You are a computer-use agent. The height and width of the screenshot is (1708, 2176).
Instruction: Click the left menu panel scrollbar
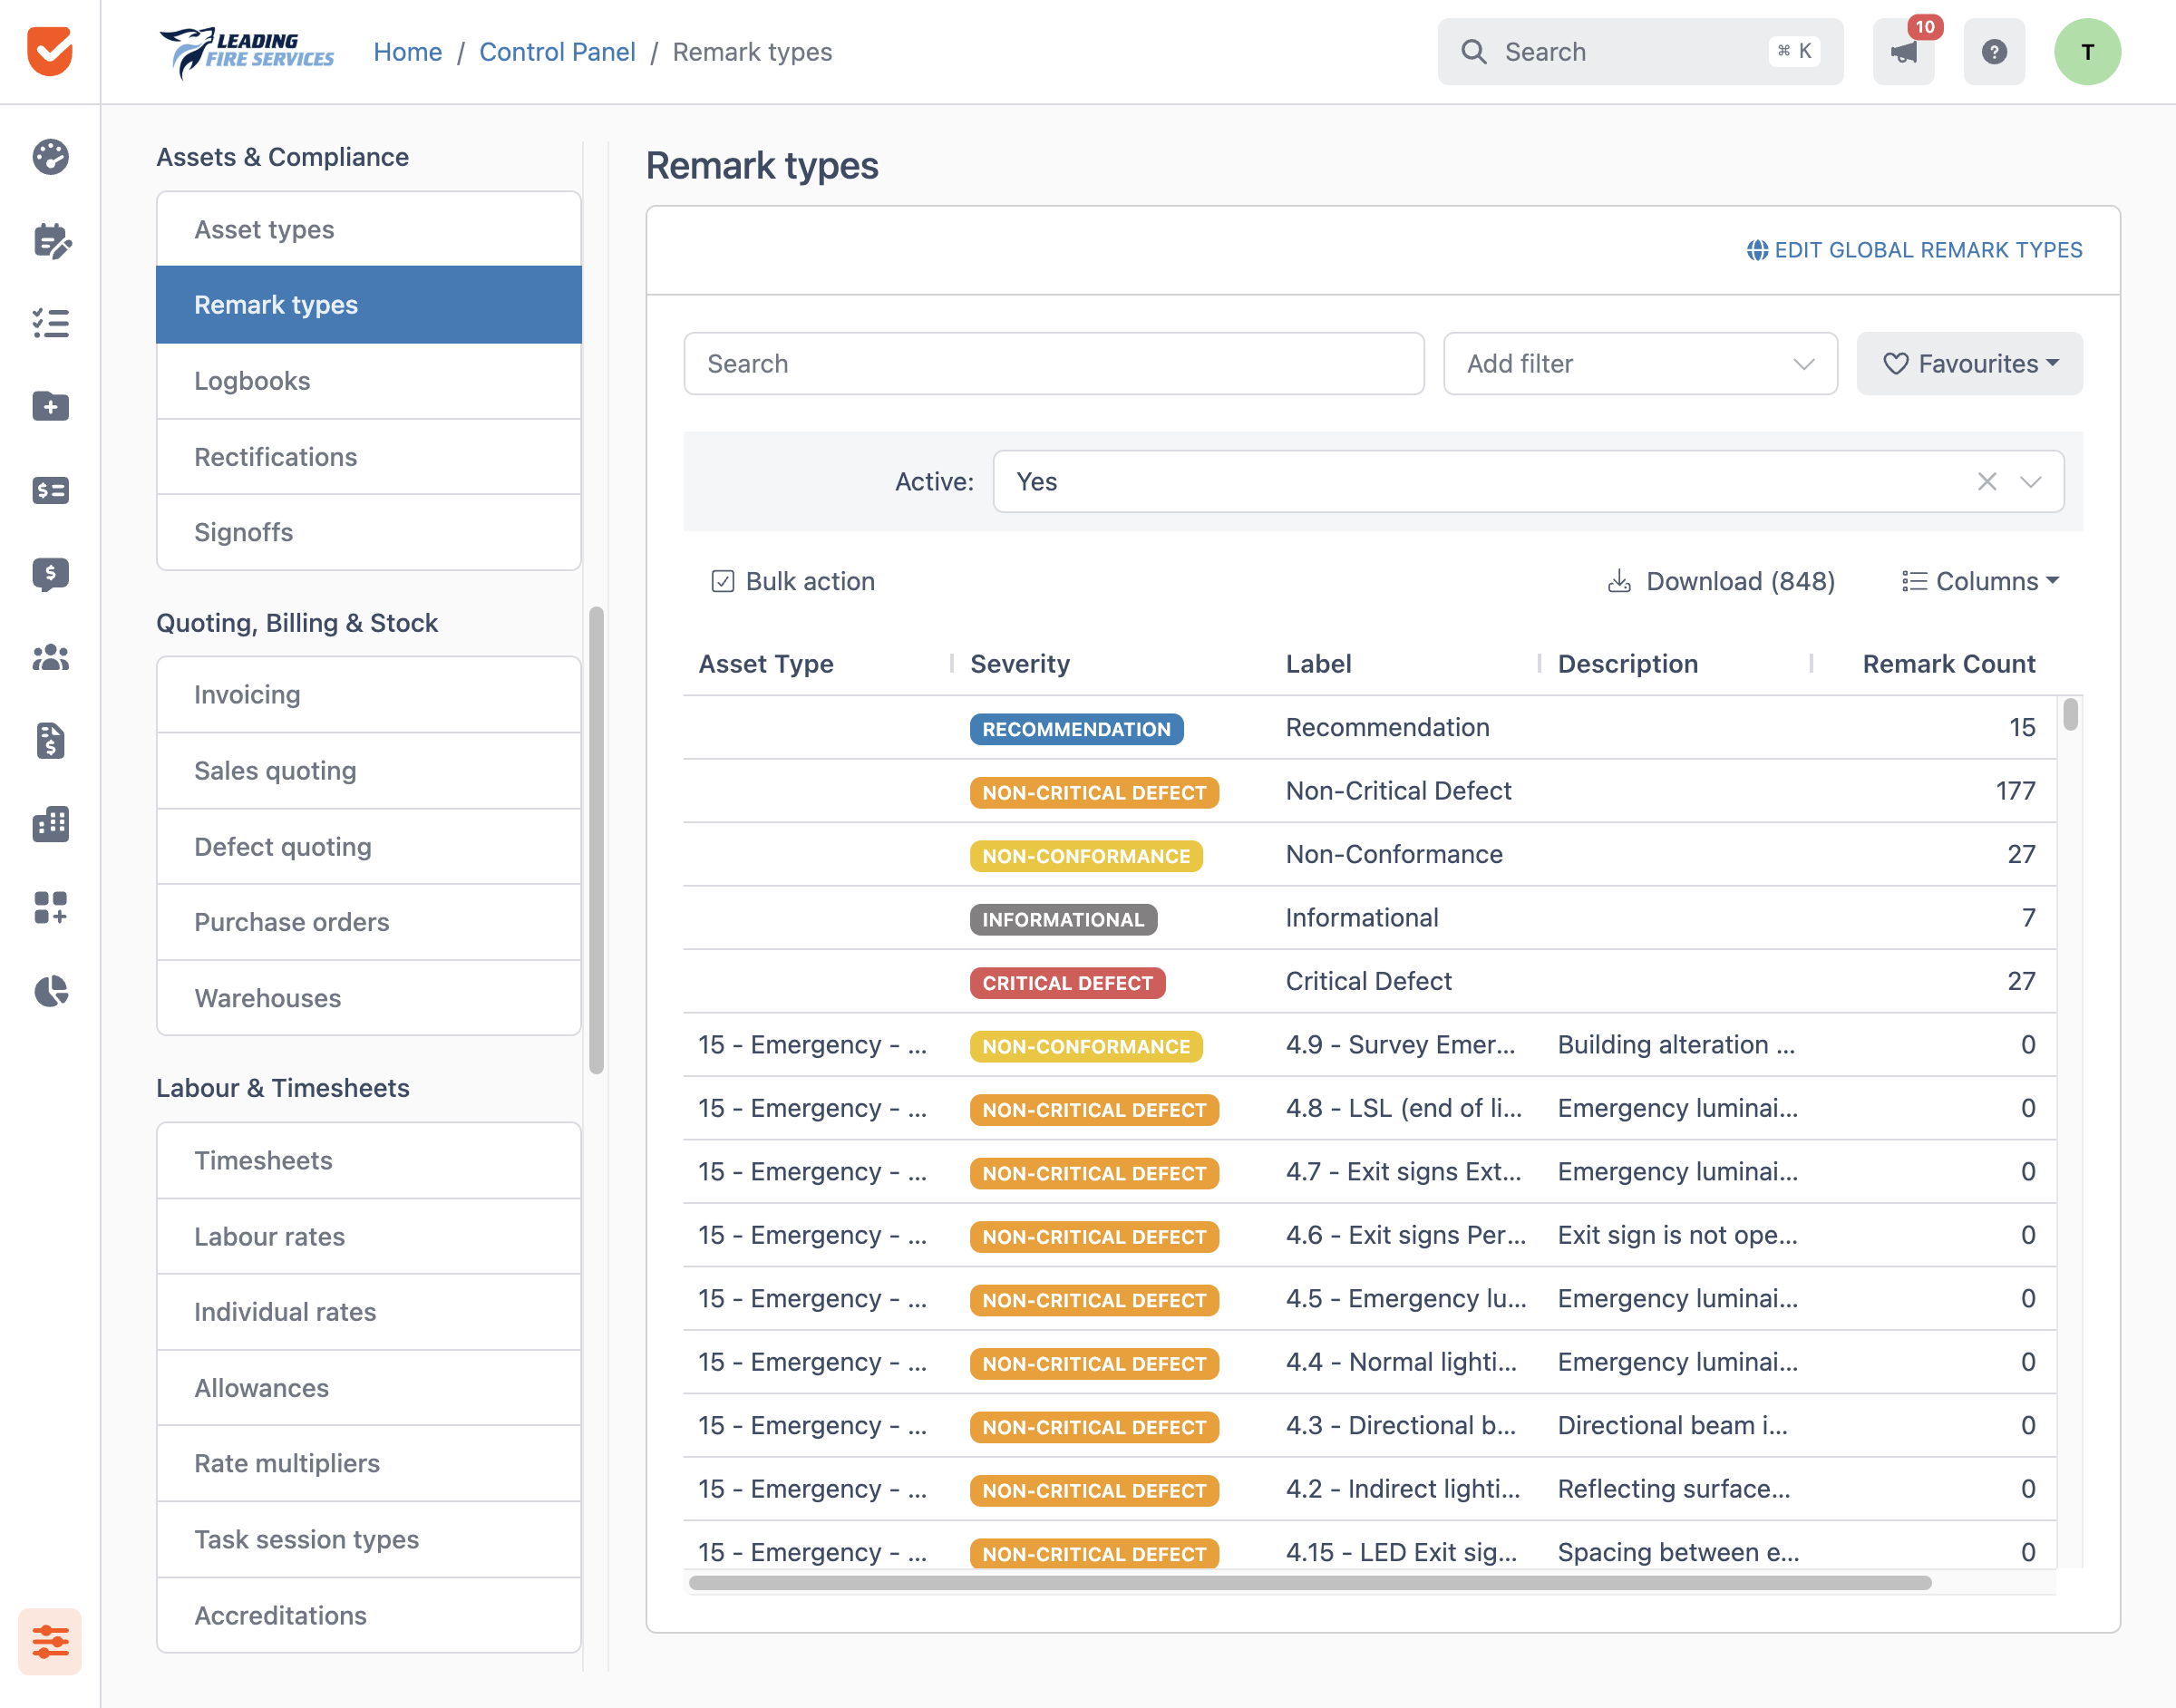pos(596,840)
